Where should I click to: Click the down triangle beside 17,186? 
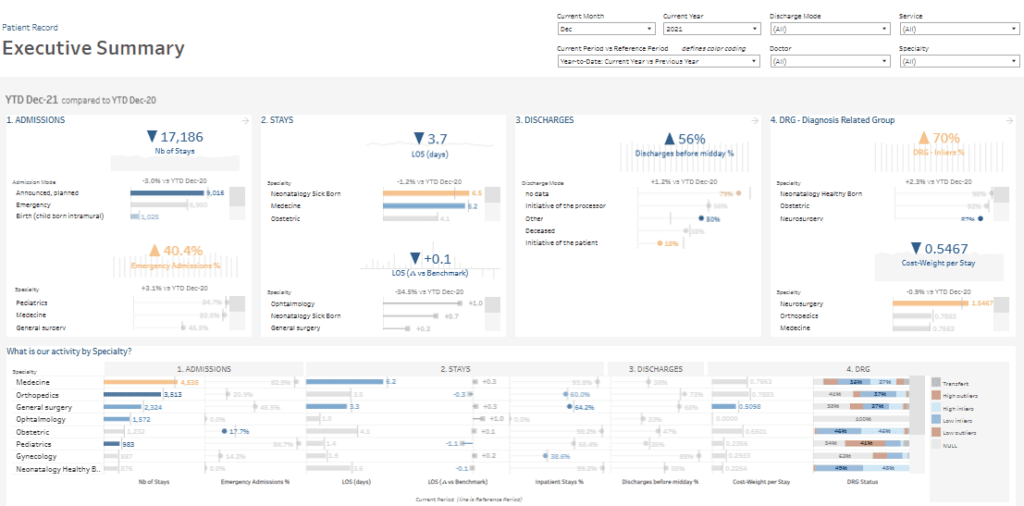tap(152, 136)
